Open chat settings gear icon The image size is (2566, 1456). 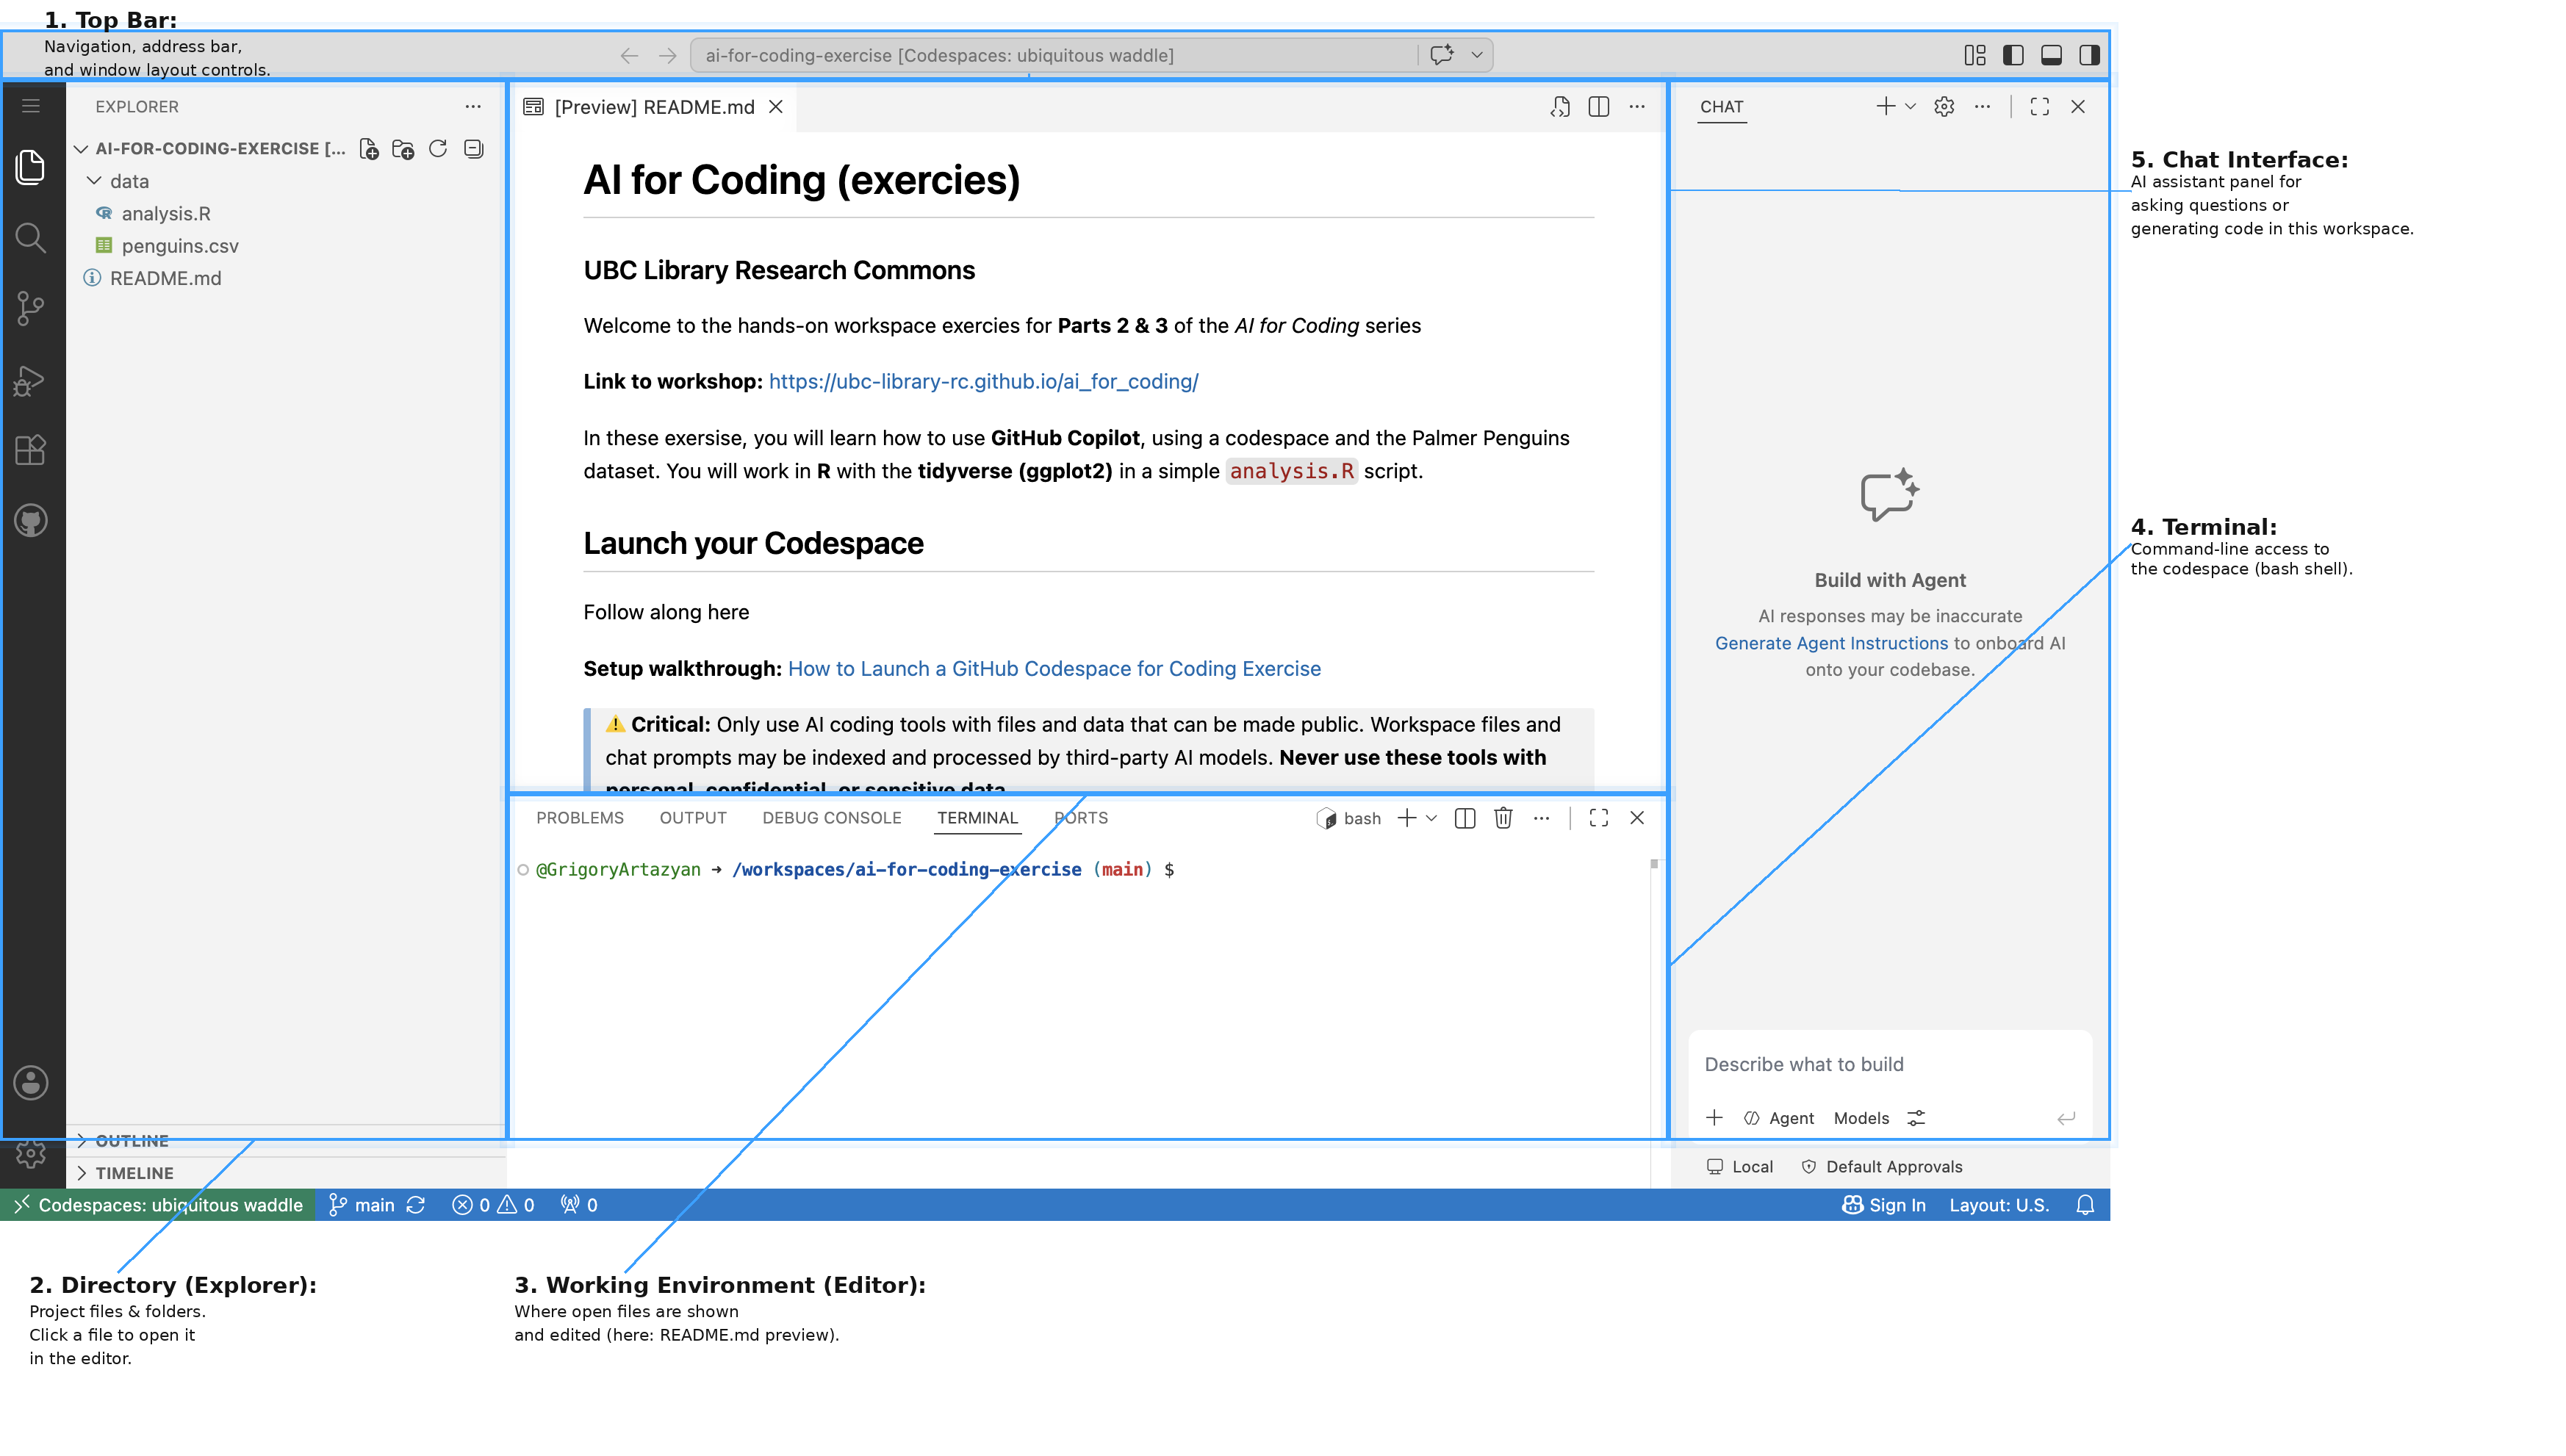coord(1943,107)
